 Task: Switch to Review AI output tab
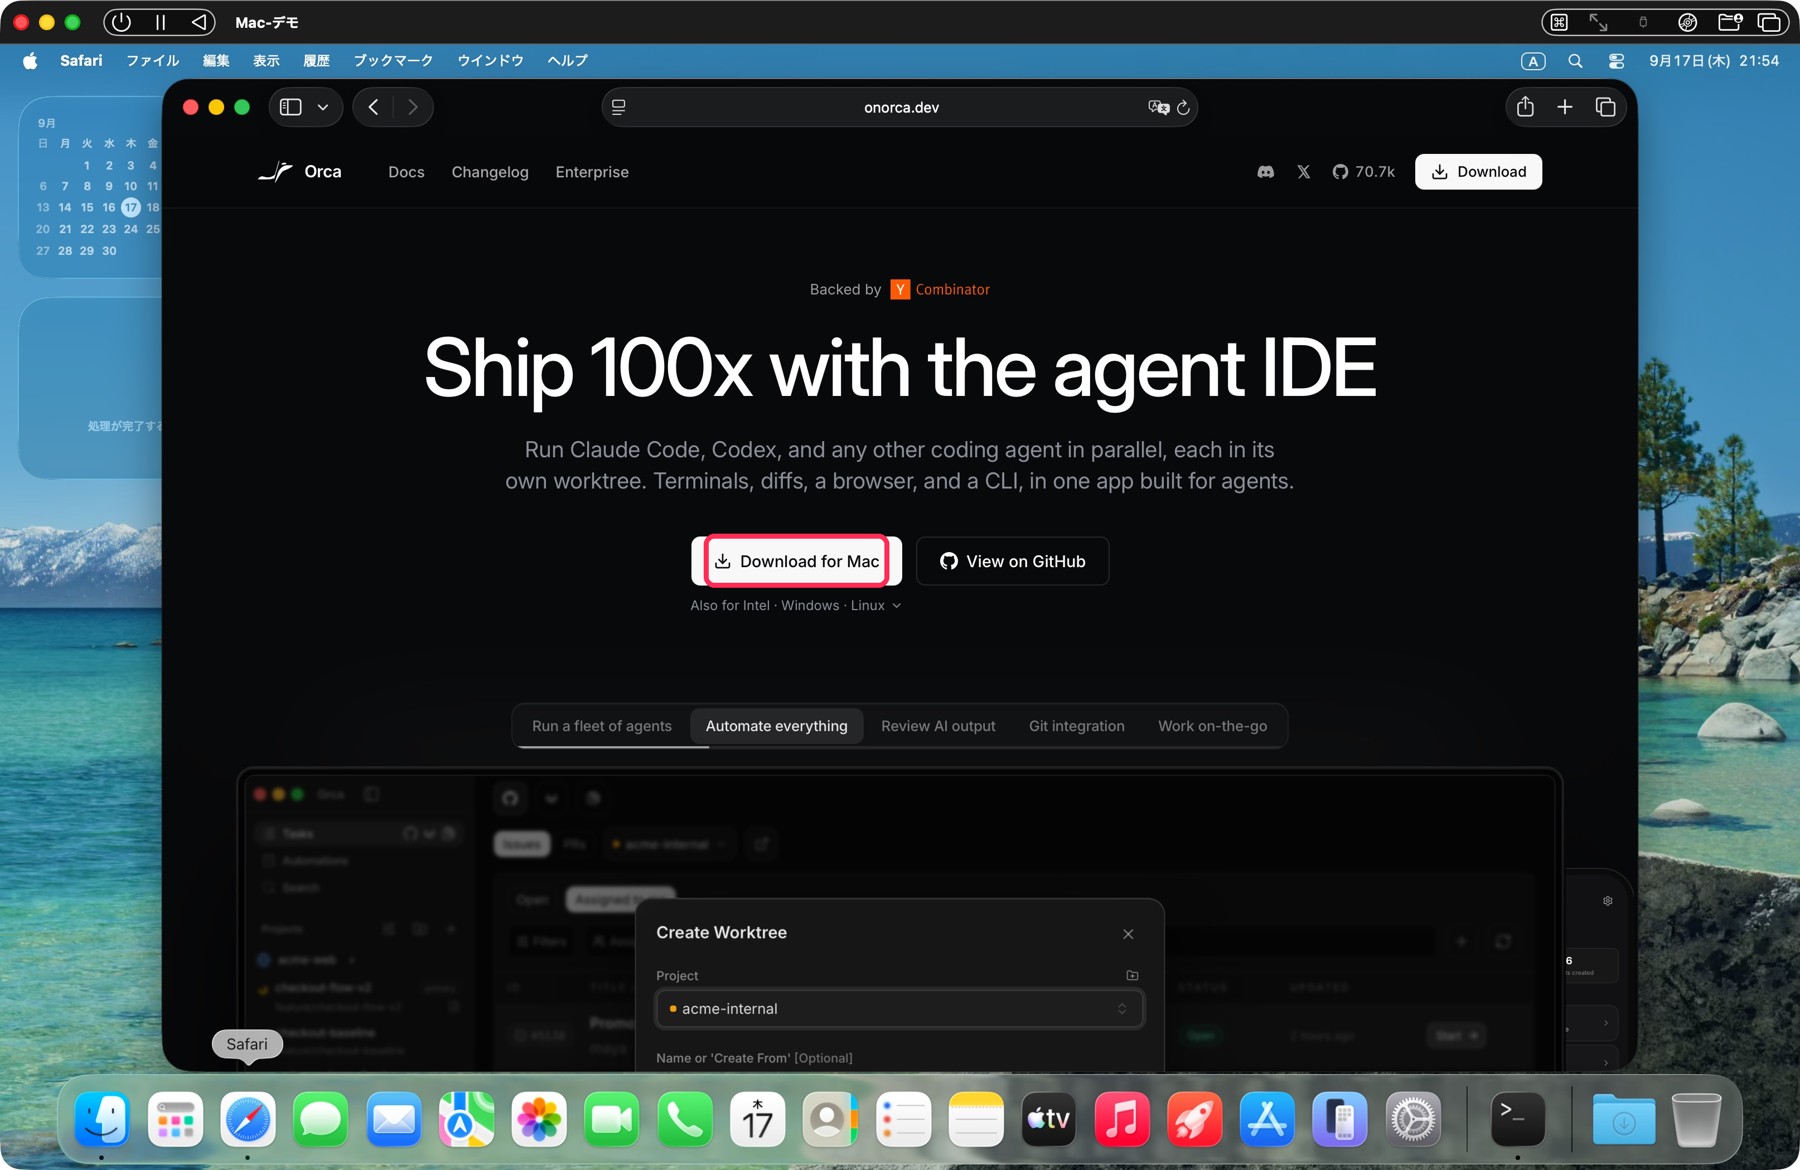click(938, 726)
